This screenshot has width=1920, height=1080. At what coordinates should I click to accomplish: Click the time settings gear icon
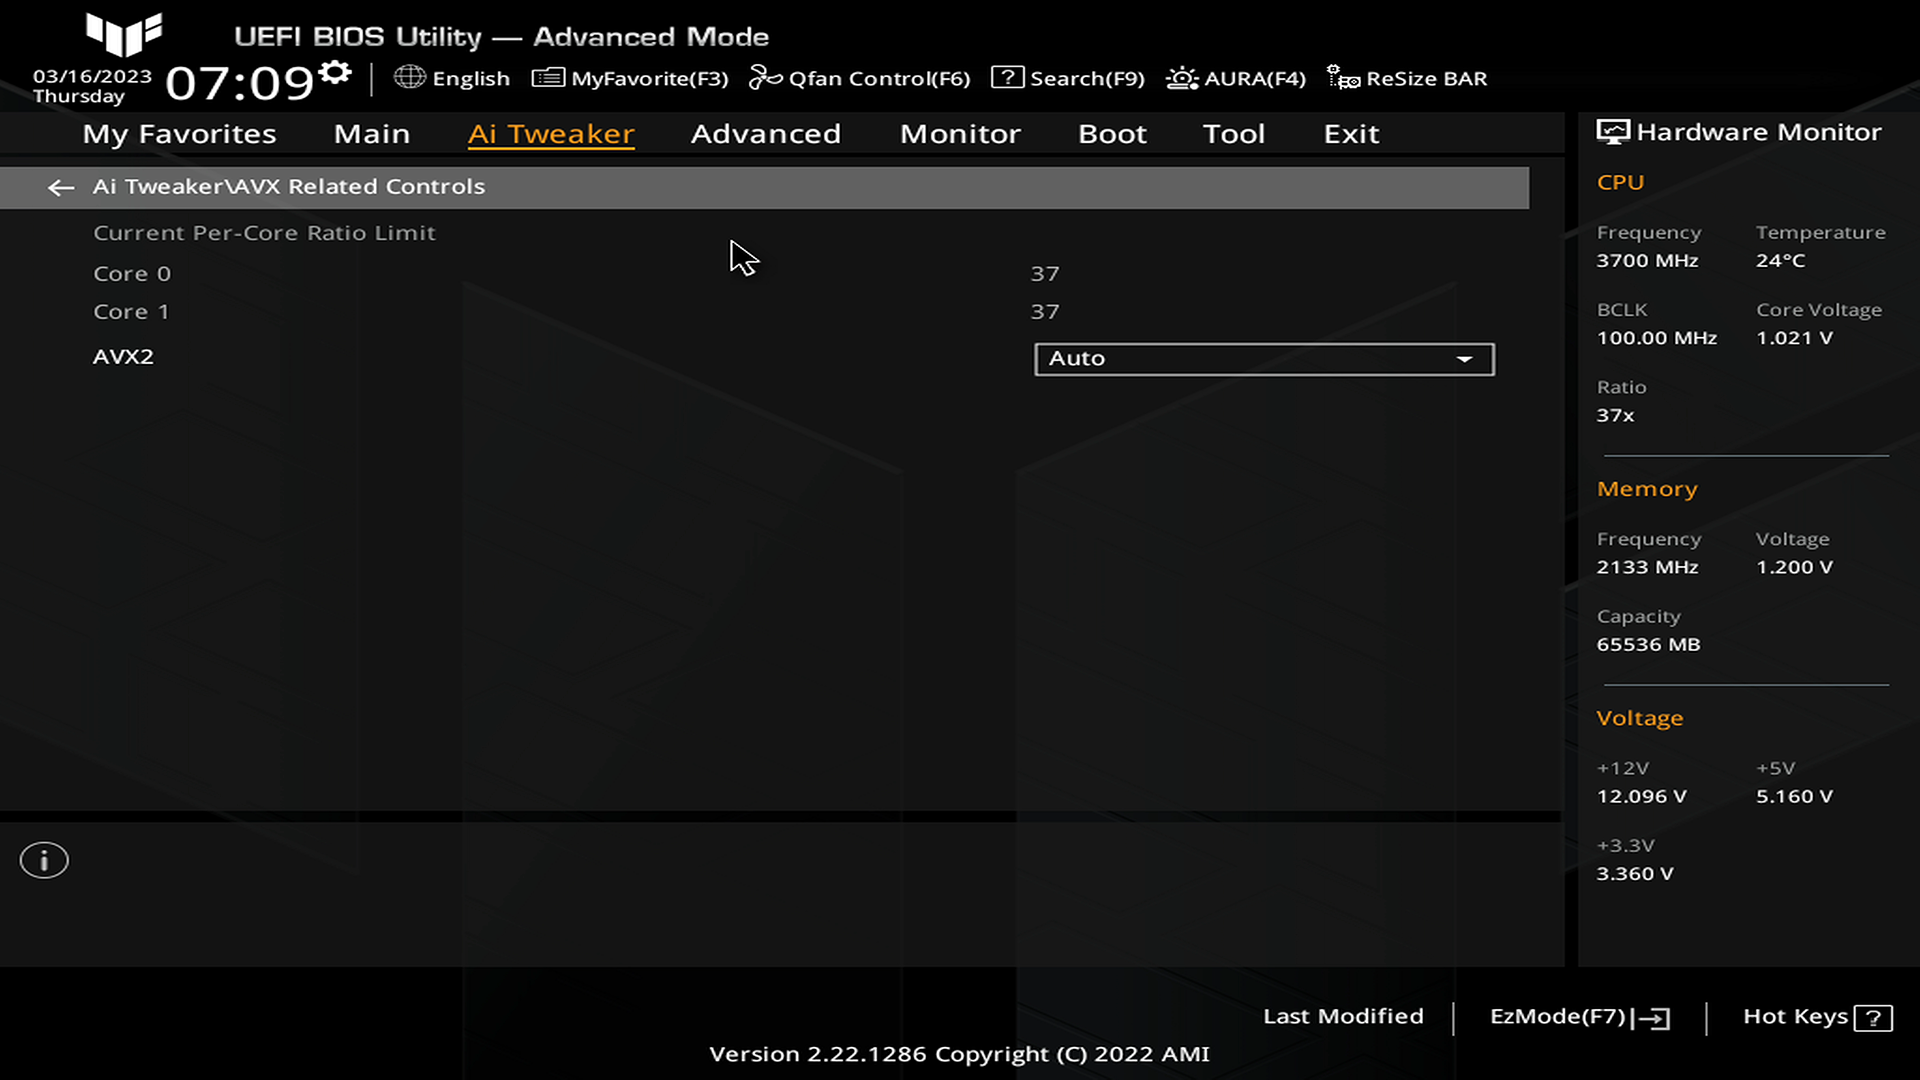click(335, 72)
